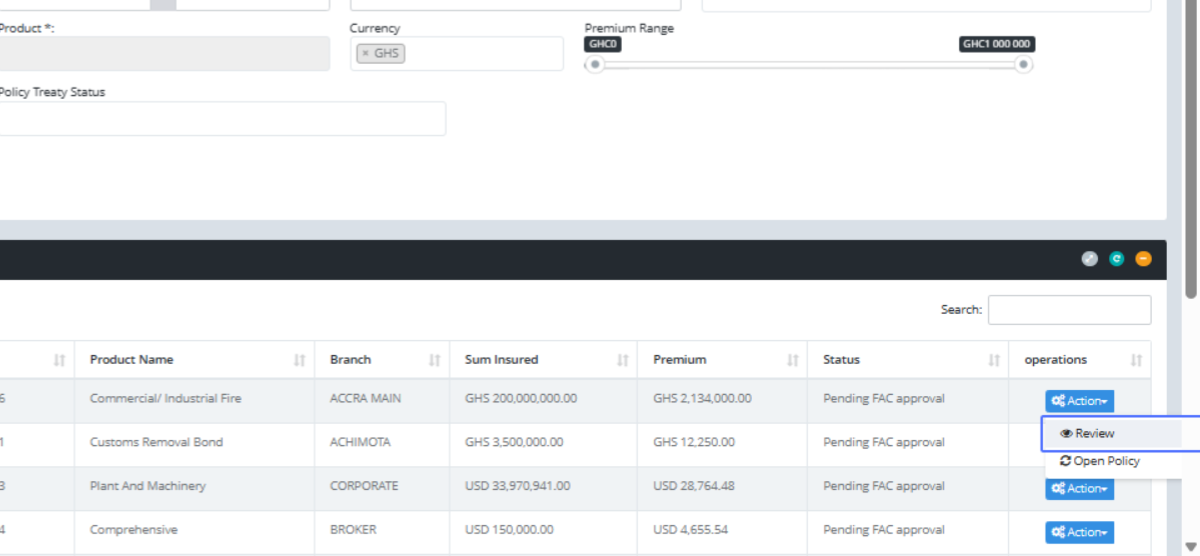Click the Premium Range minimum slider handle
This screenshot has width=1200, height=556.
coord(595,65)
